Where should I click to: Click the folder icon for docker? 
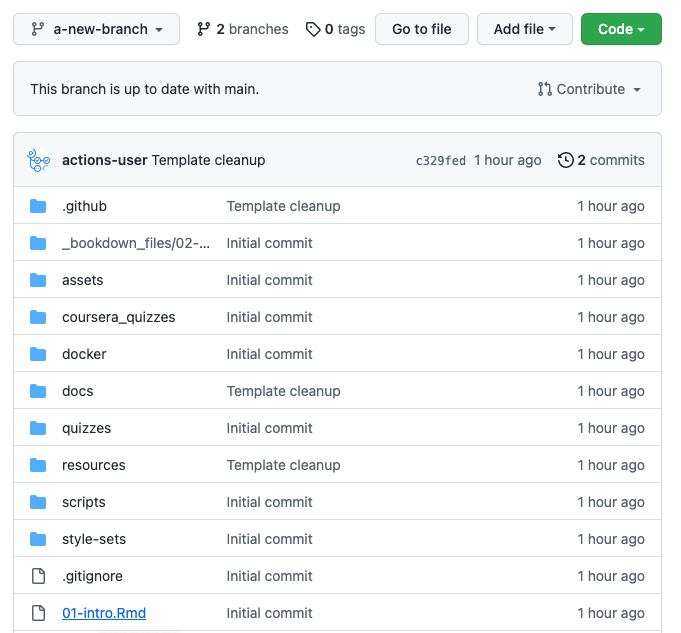pos(38,354)
